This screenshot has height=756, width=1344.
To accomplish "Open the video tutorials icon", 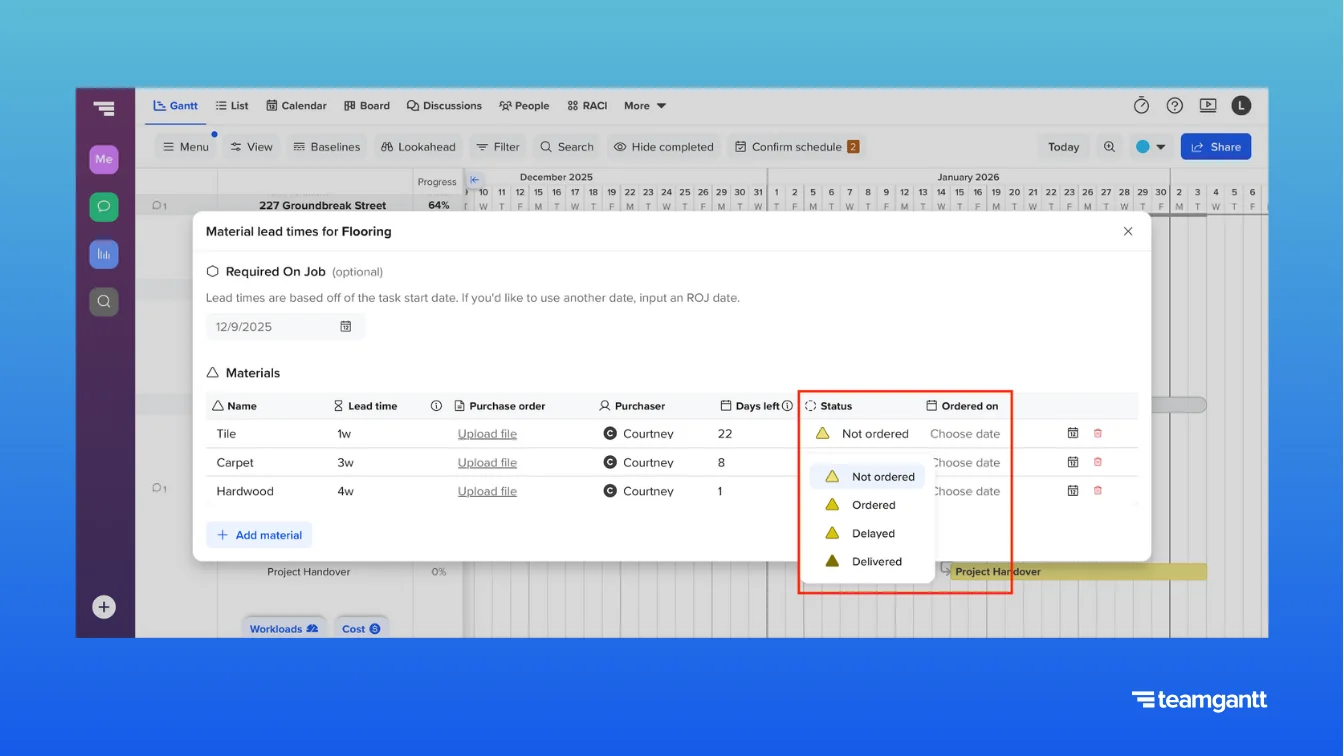I will tap(1208, 105).
